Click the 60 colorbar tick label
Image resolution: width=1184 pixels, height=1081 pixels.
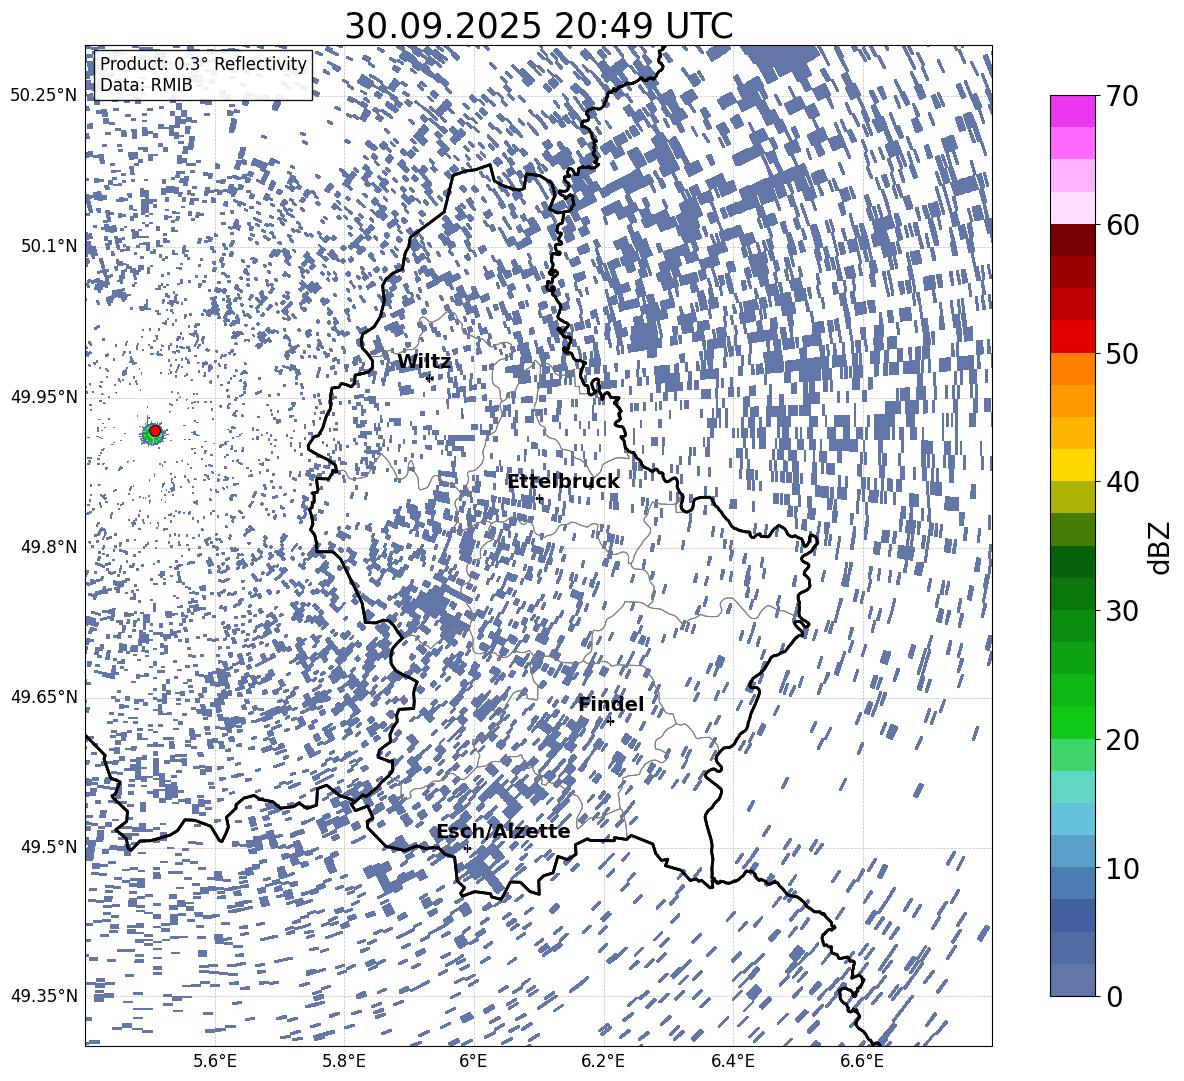[1122, 224]
